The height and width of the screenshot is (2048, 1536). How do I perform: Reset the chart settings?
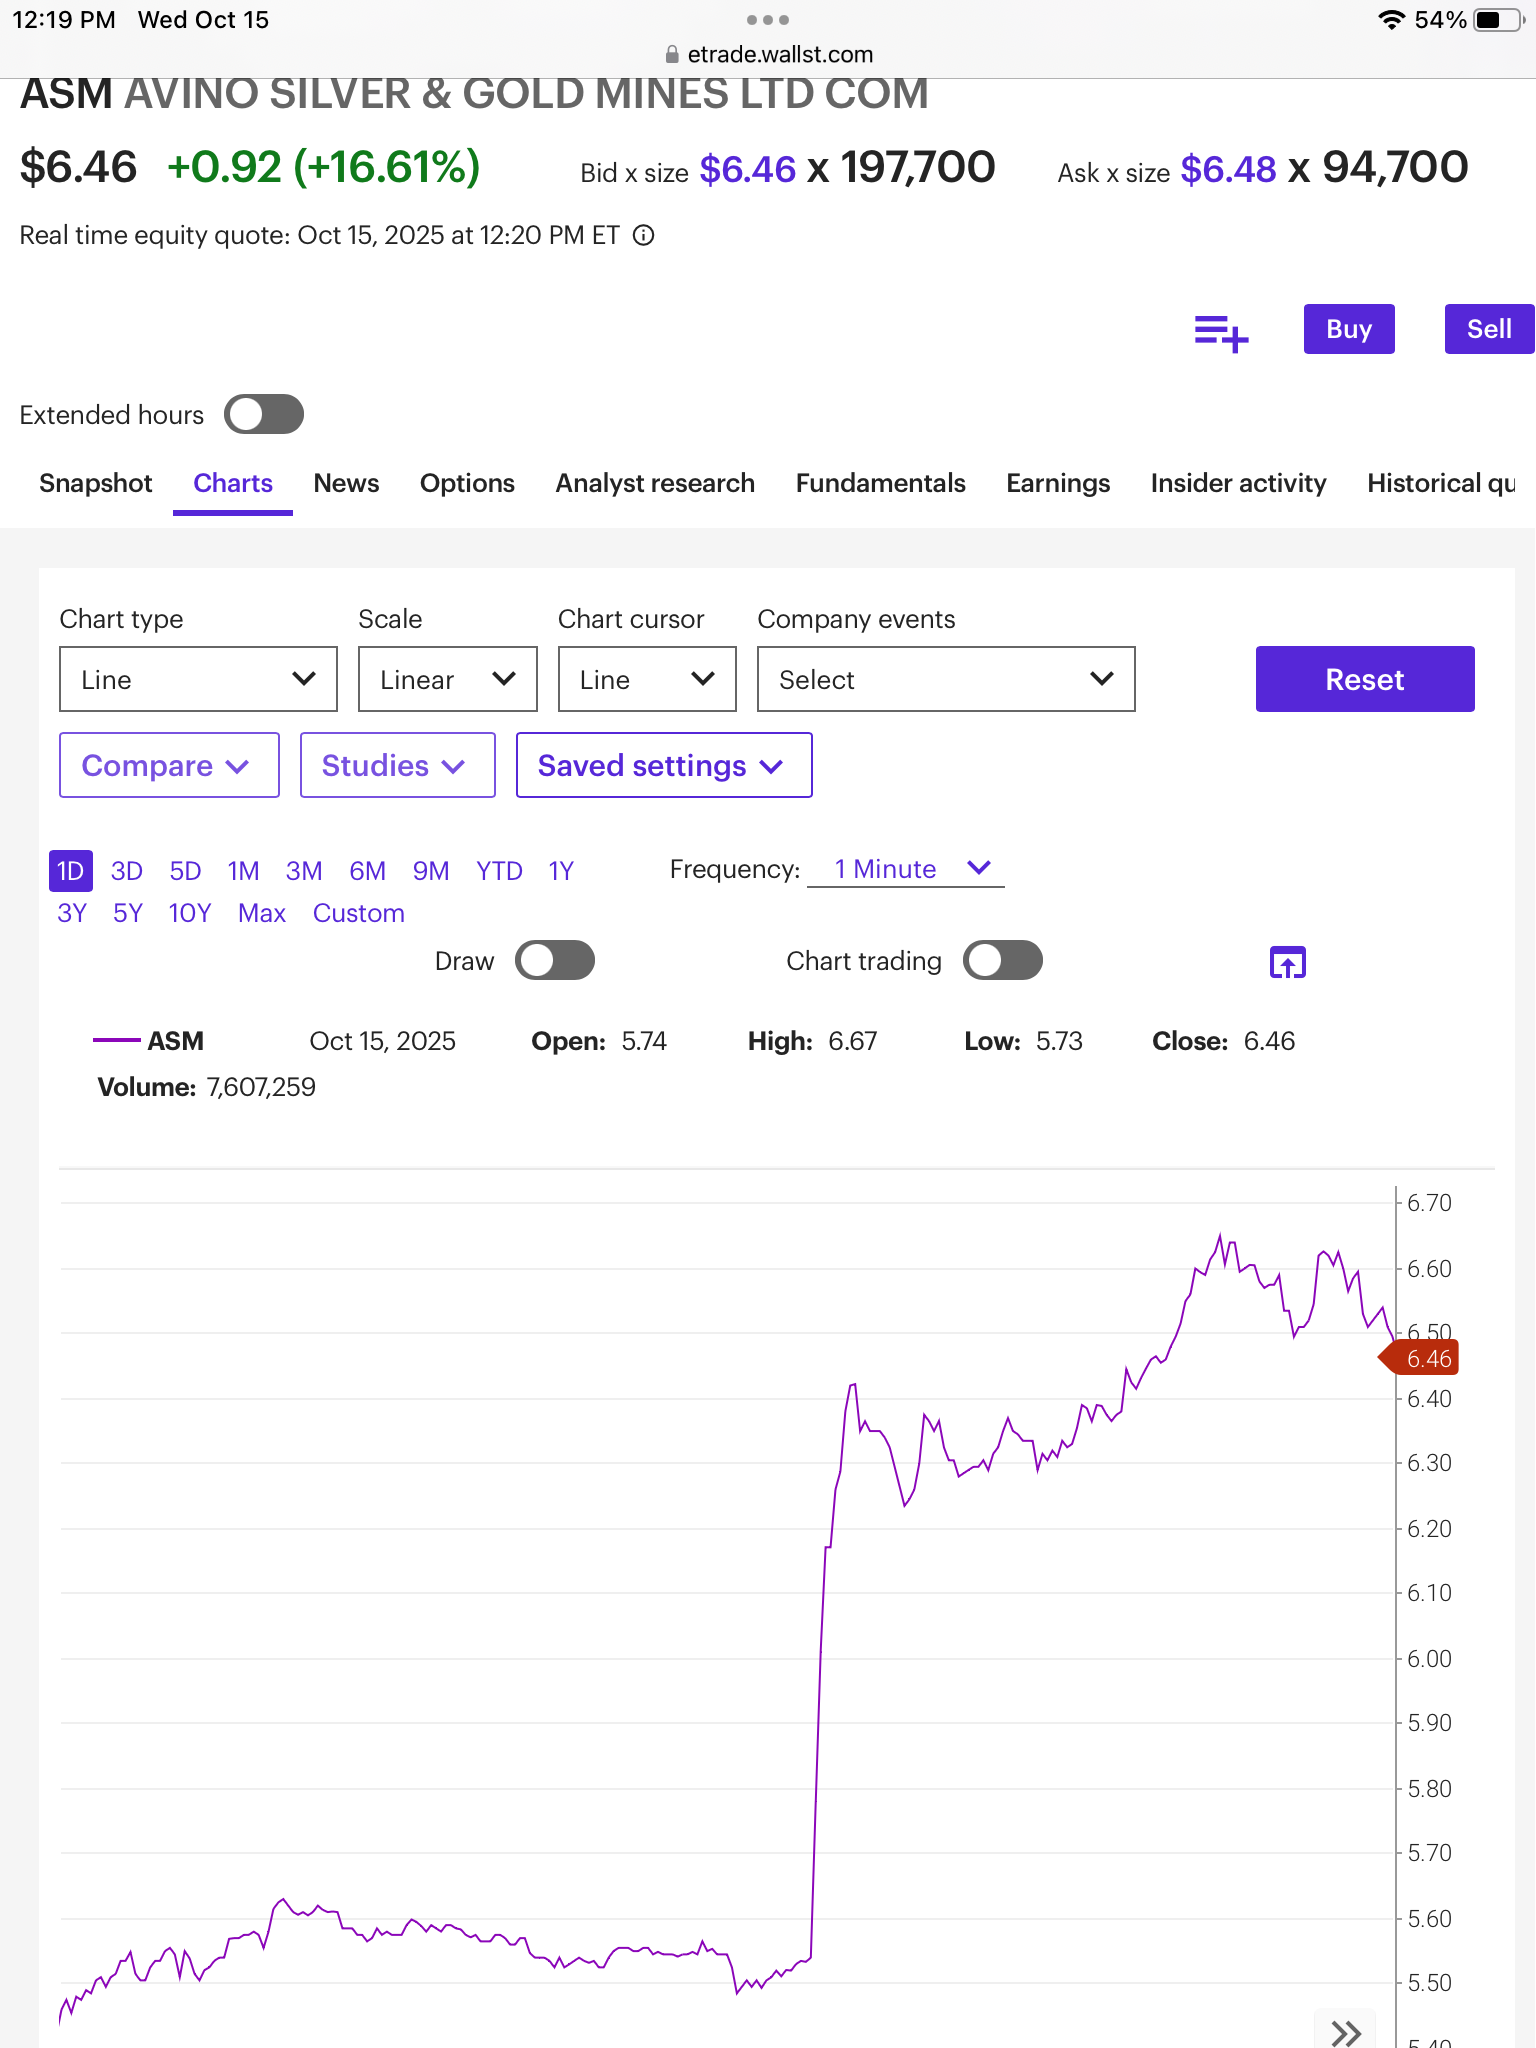1365,679
